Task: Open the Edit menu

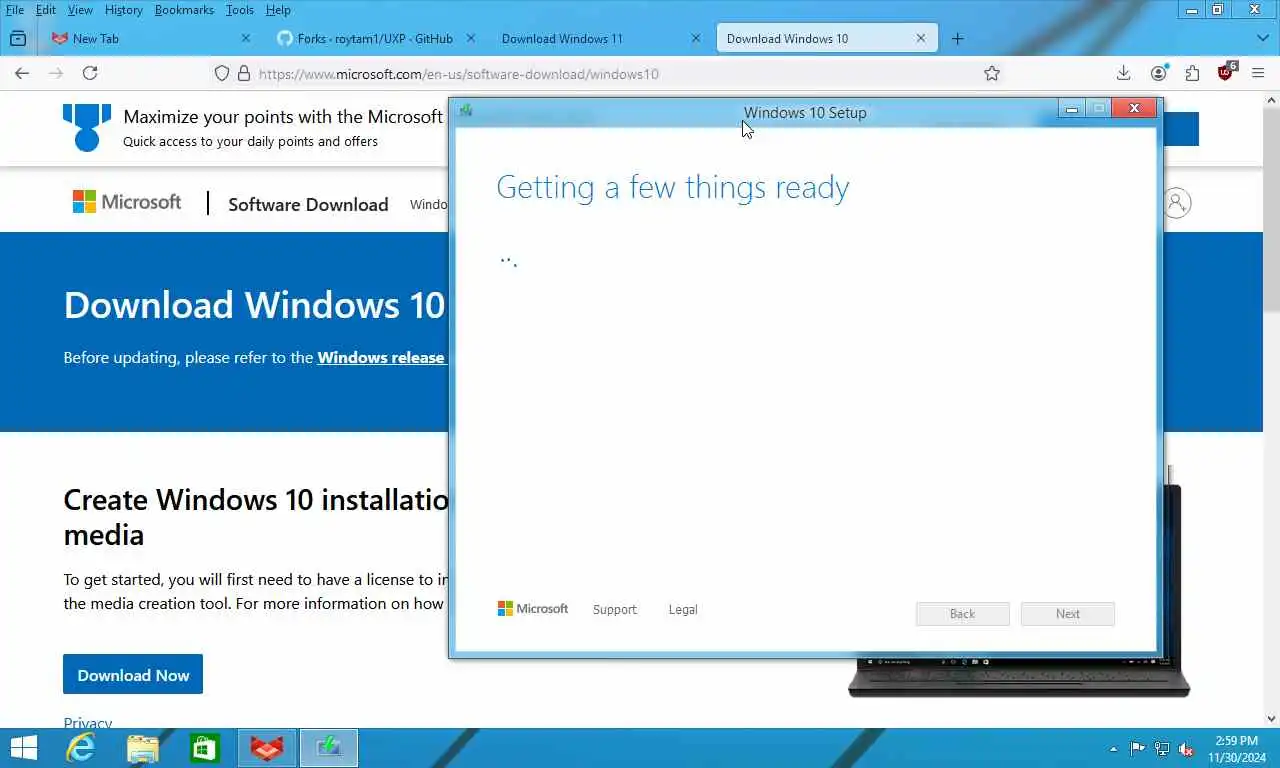Action: point(45,10)
